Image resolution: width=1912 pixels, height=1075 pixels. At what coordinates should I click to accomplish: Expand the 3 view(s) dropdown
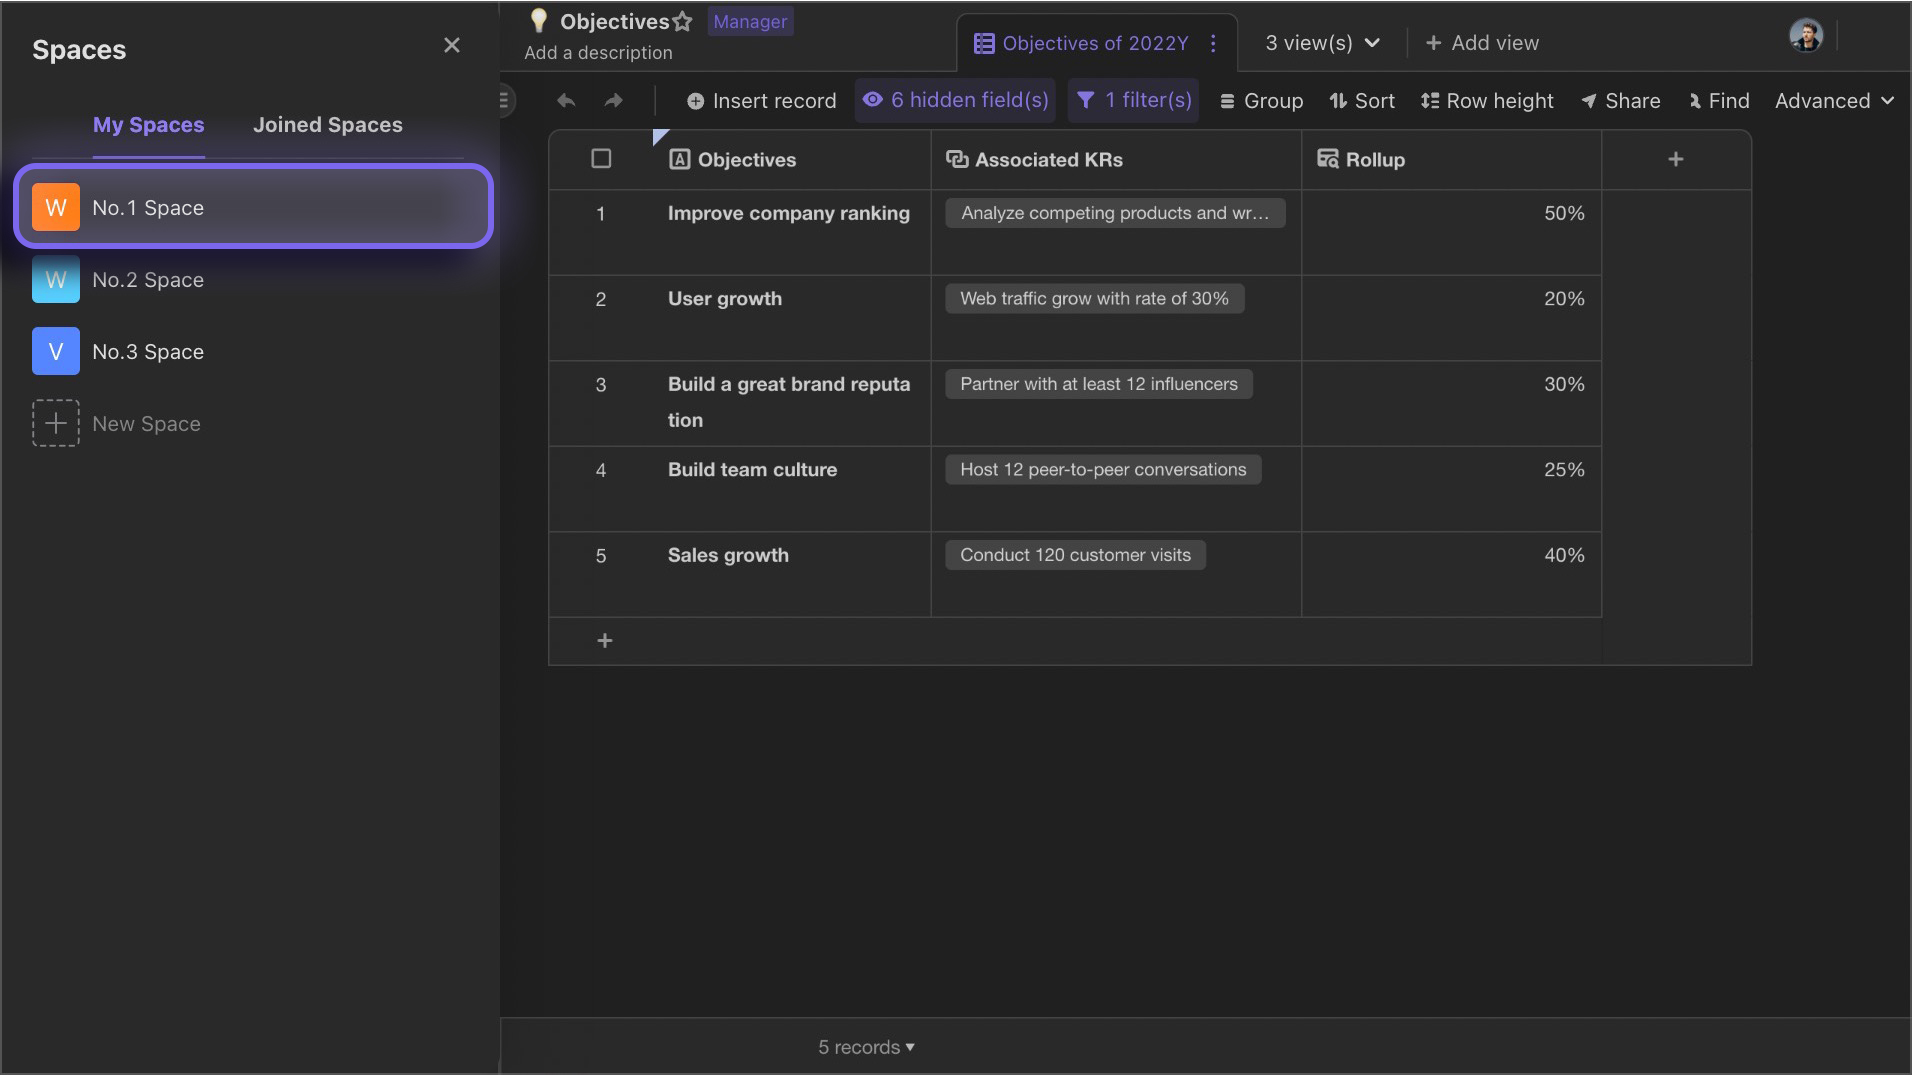(x=1322, y=43)
